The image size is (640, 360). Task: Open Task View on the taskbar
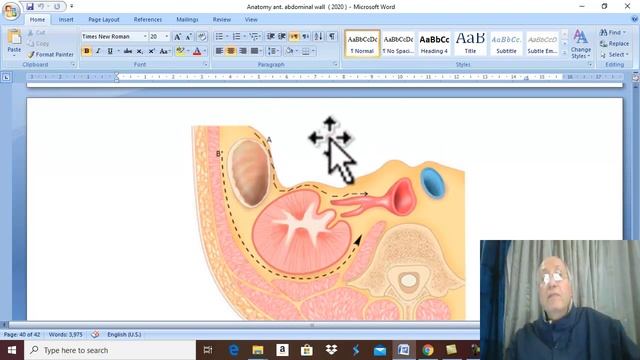pos(208,350)
